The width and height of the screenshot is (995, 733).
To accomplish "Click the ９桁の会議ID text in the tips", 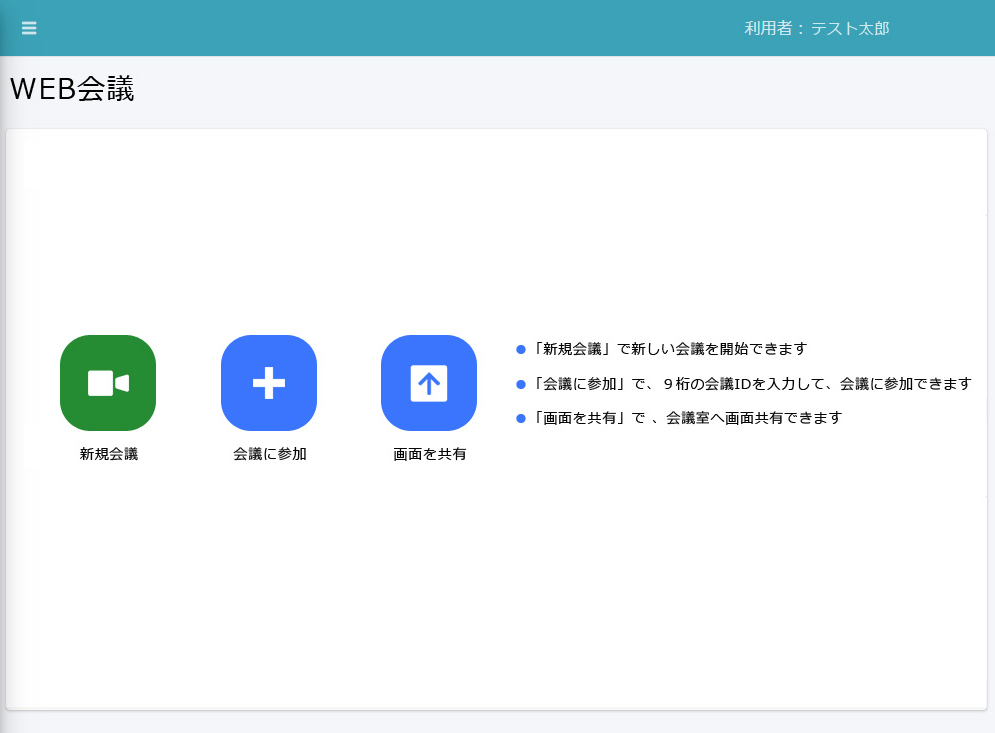I will [x=713, y=384].
